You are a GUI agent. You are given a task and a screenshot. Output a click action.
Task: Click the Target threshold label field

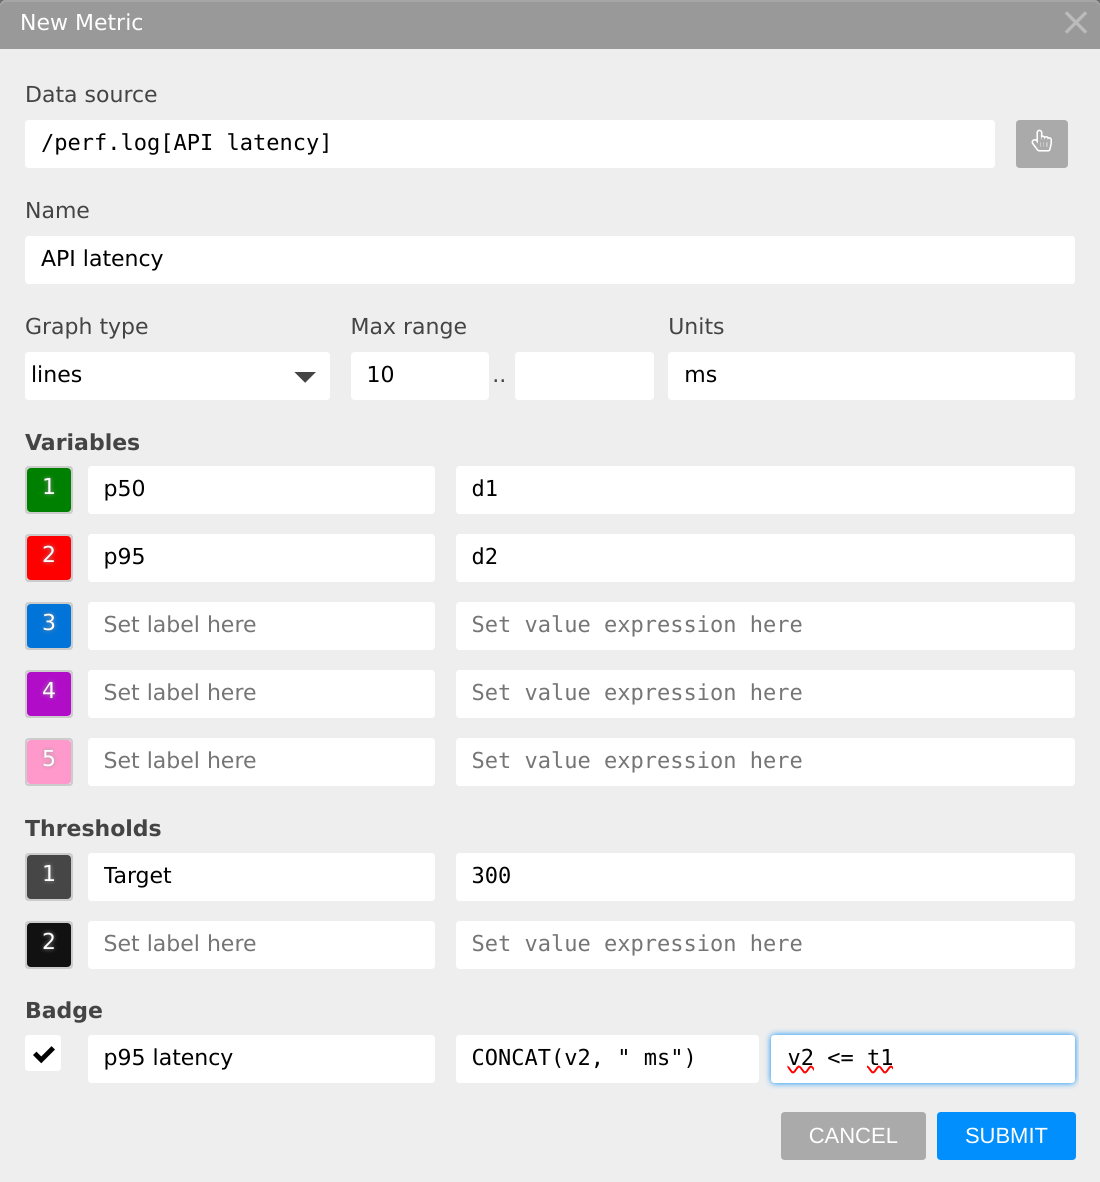pos(261,877)
